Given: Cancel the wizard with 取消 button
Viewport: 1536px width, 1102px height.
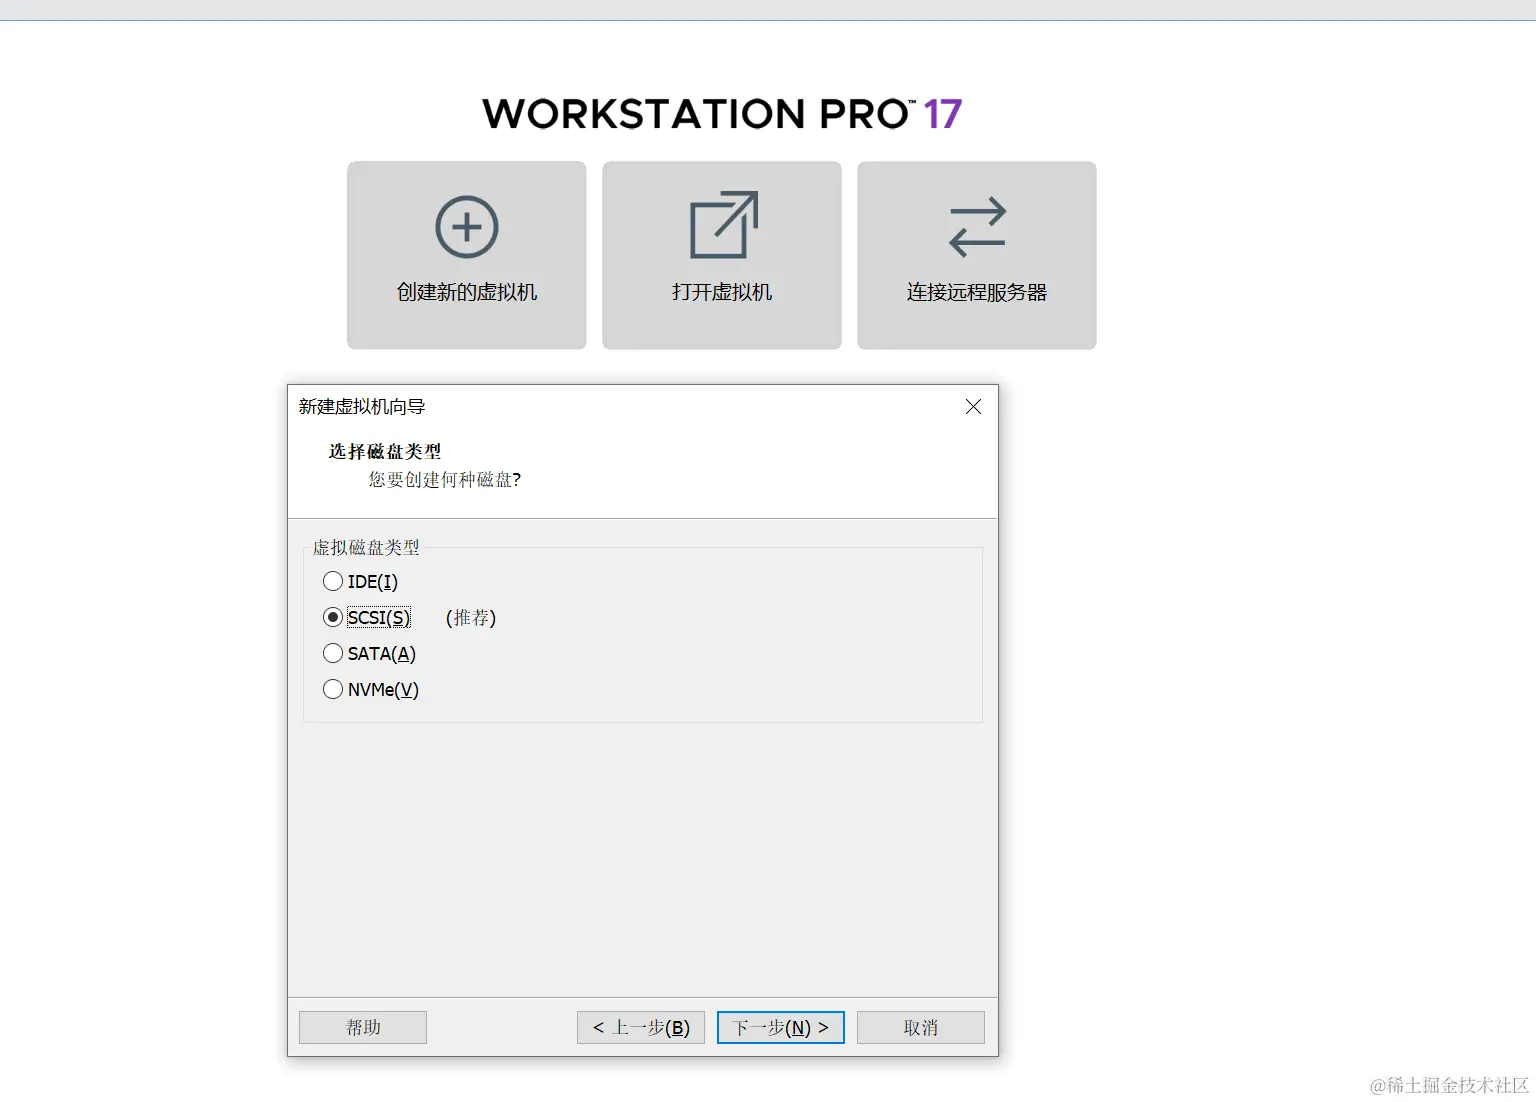Looking at the screenshot, I should [921, 1027].
